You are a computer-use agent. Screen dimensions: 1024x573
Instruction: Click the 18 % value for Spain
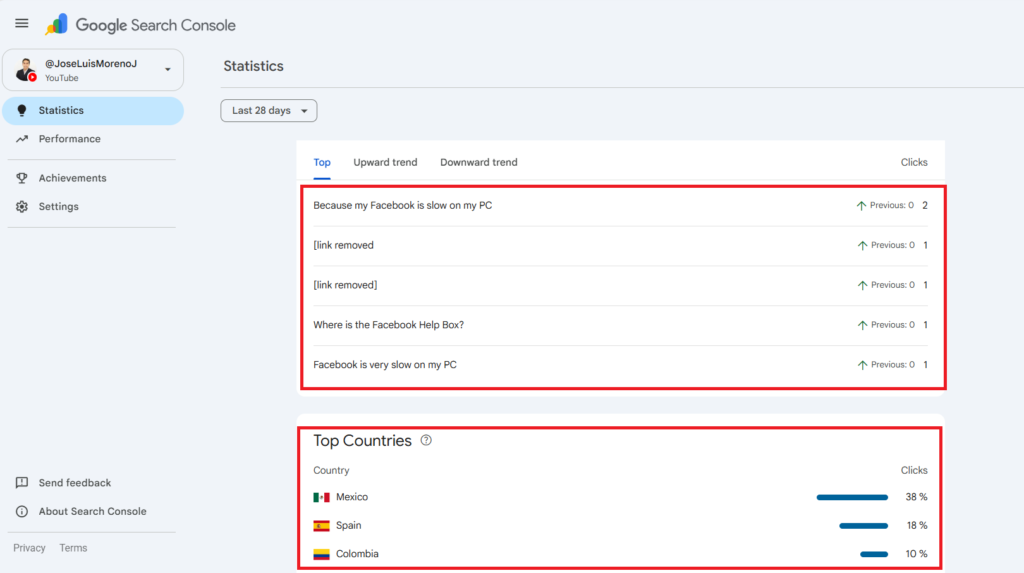coord(916,525)
